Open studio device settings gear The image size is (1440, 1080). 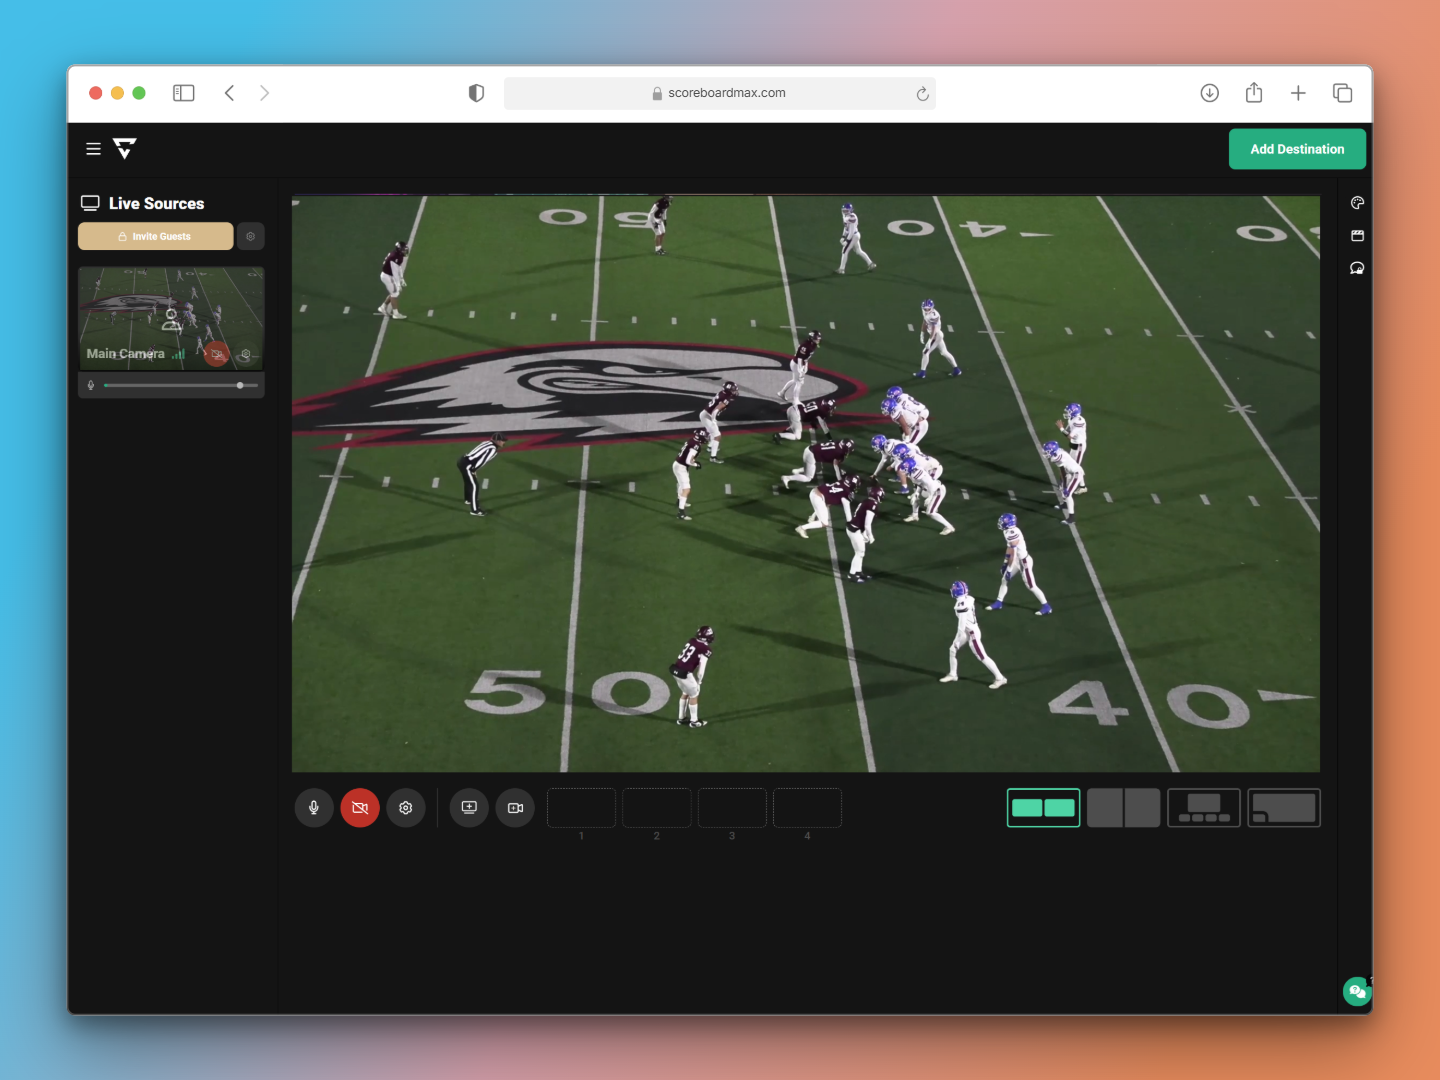tap(406, 808)
